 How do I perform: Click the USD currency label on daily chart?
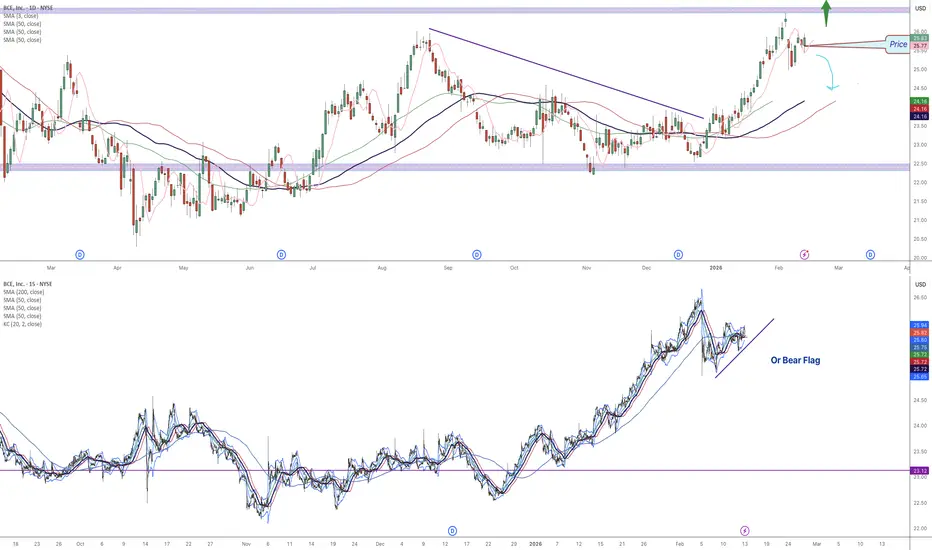(x=920, y=8)
